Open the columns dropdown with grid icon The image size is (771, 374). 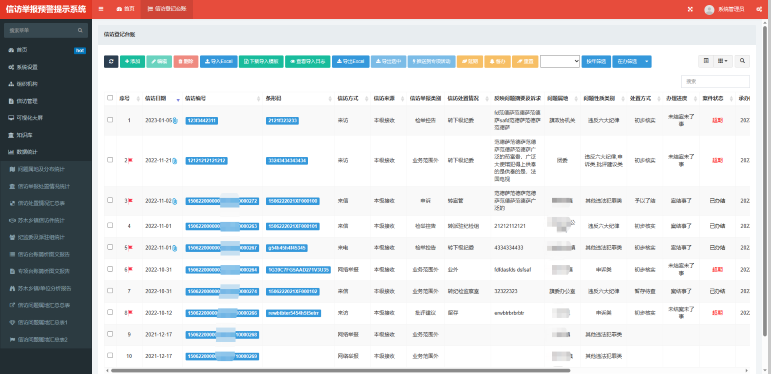tap(724, 61)
